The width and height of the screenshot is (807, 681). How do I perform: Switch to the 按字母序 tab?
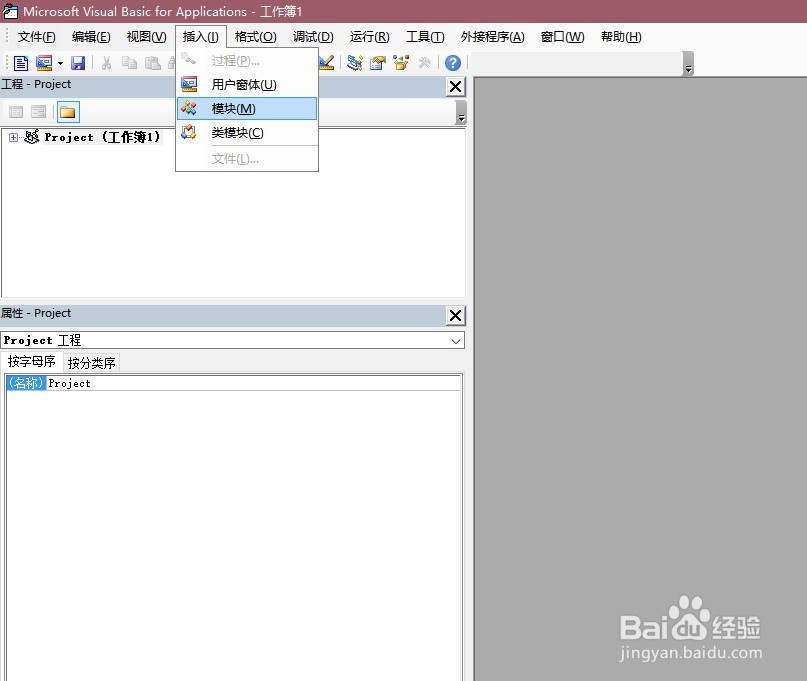tap(32, 362)
